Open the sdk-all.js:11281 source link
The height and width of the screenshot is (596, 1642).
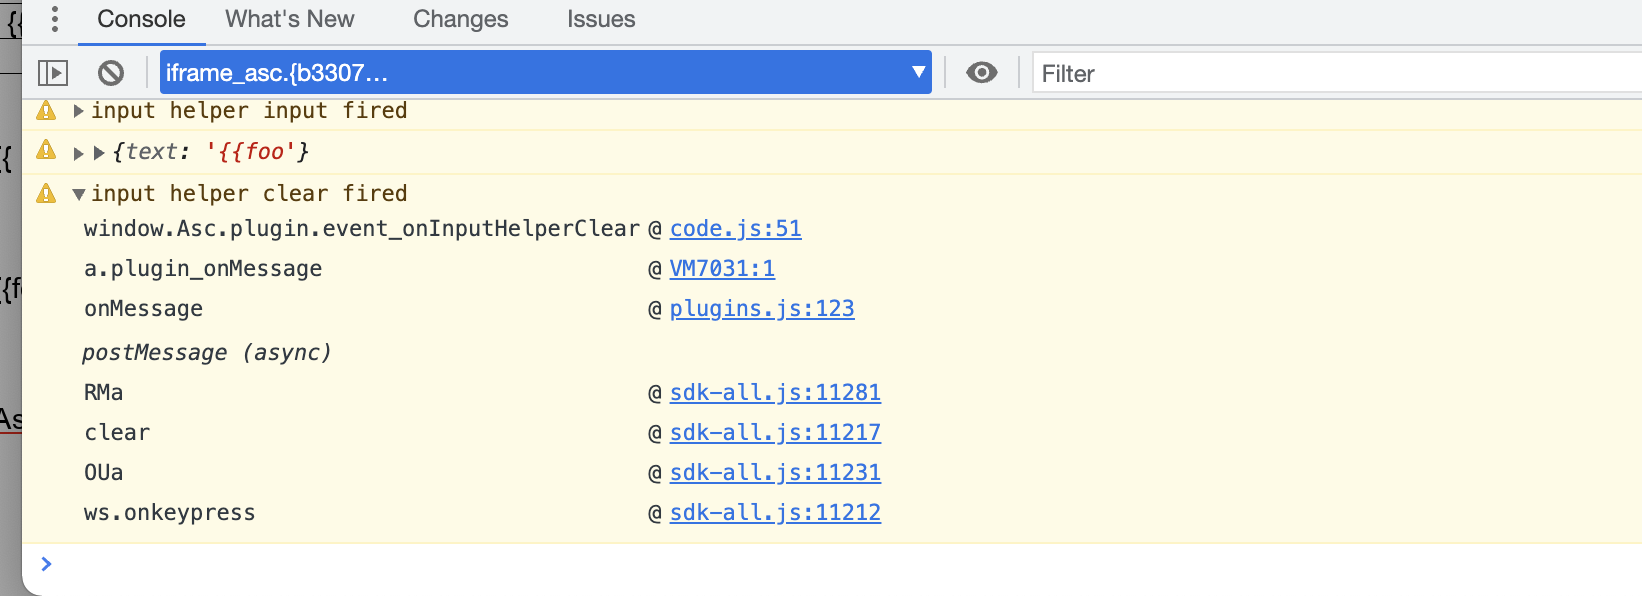(x=775, y=393)
